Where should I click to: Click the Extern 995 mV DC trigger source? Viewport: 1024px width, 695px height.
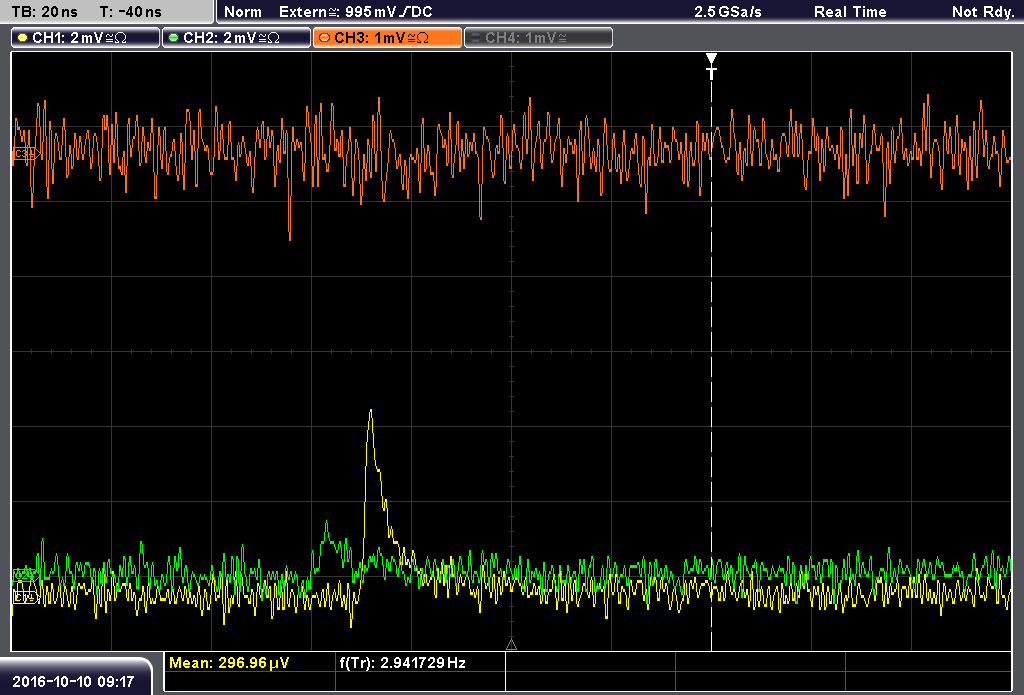click(x=355, y=12)
